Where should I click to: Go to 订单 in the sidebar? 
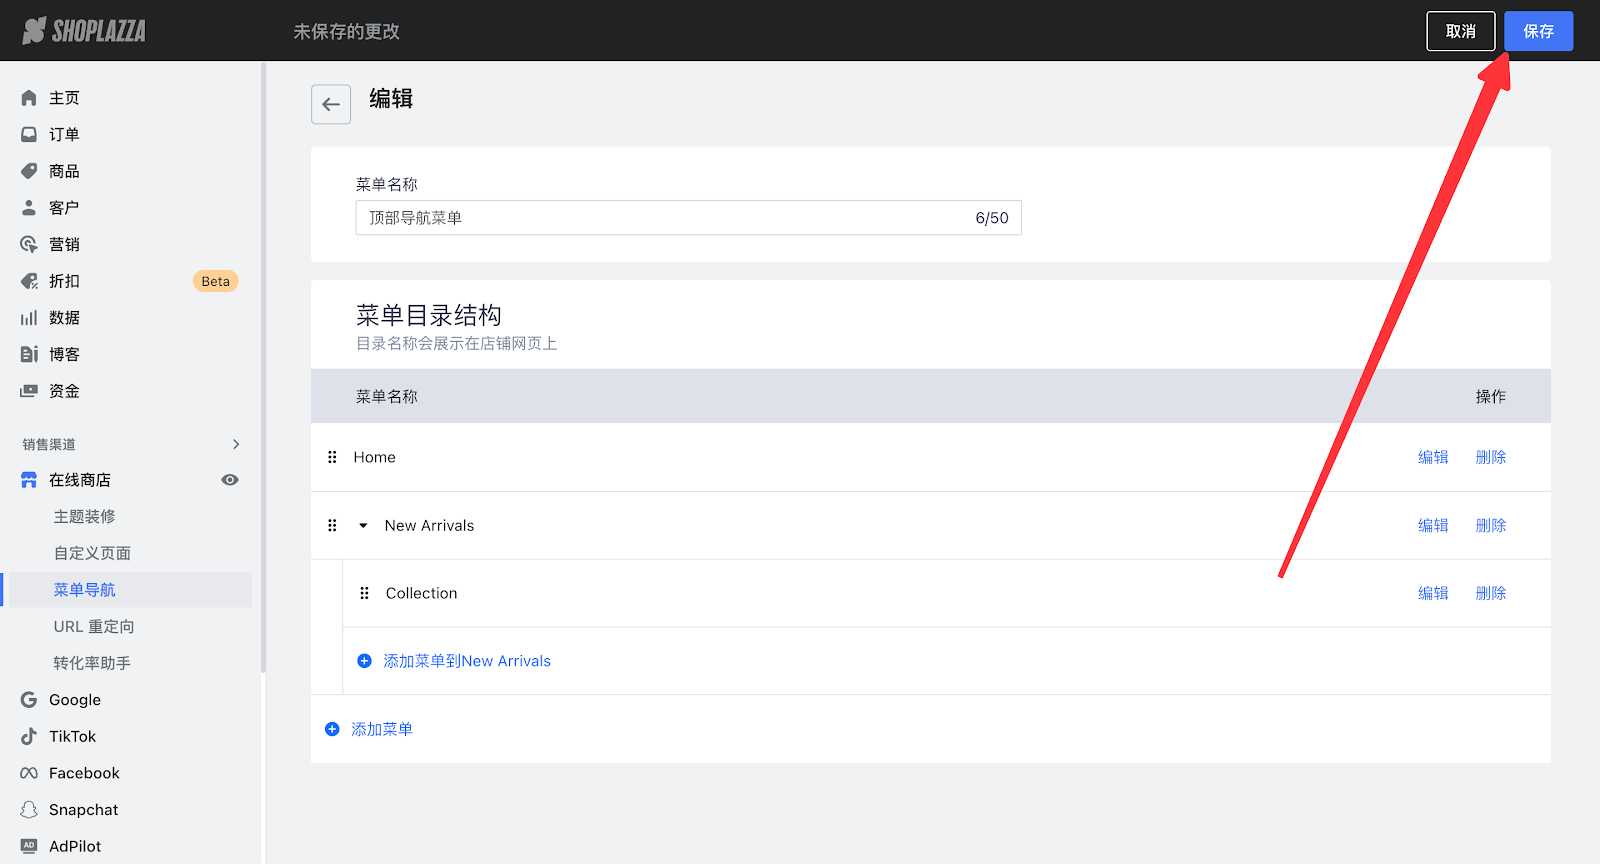pyautogui.click(x=64, y=134)
